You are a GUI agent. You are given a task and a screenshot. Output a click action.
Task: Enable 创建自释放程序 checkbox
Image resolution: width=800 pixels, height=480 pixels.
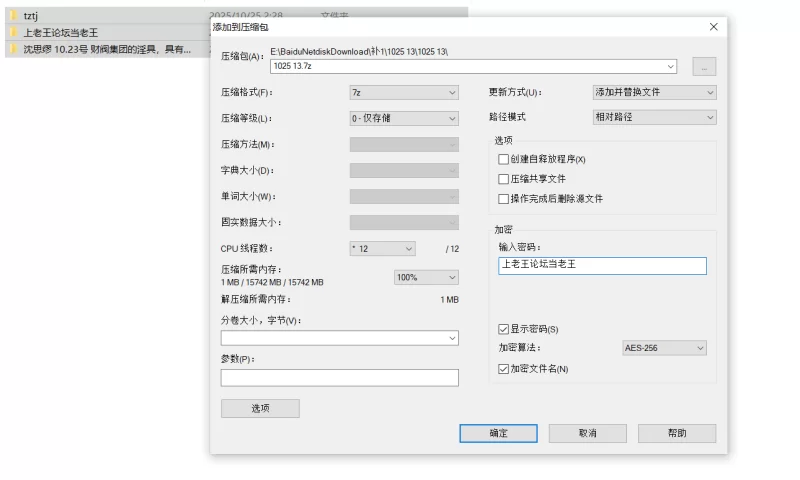point(503,159)
